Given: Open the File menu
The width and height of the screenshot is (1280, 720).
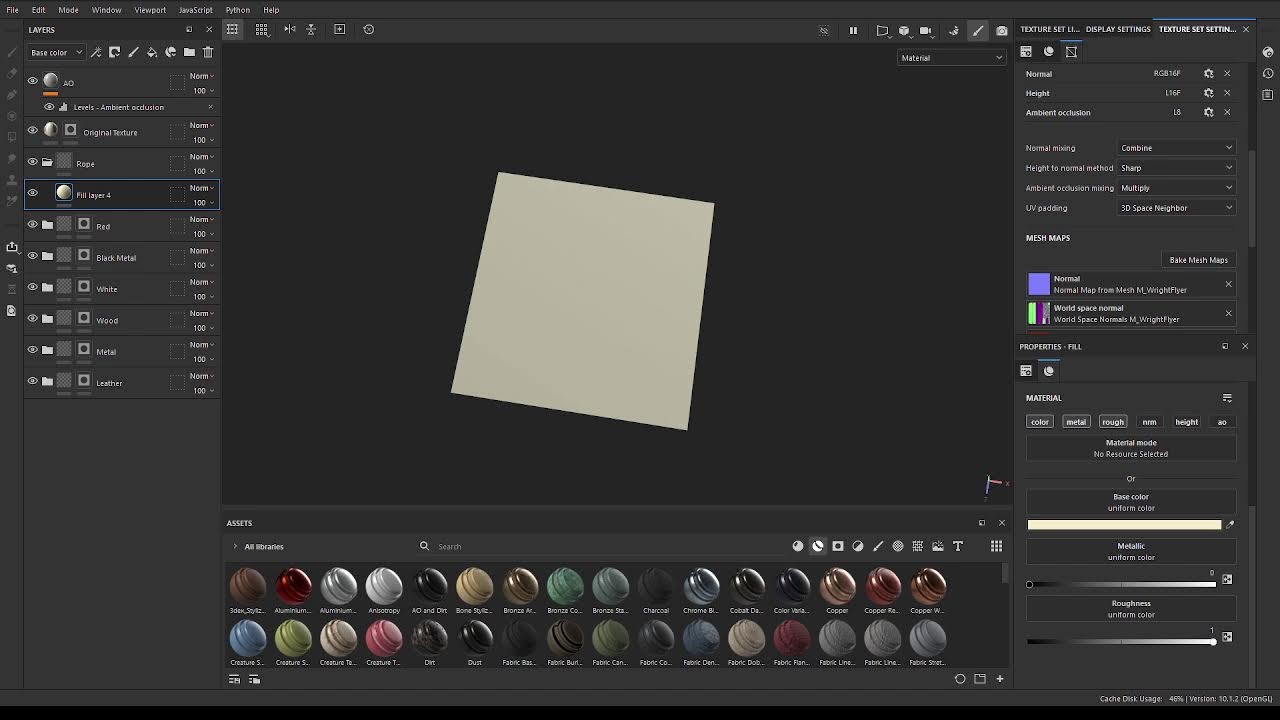Looking at the screenshot, I should [13, 10].
